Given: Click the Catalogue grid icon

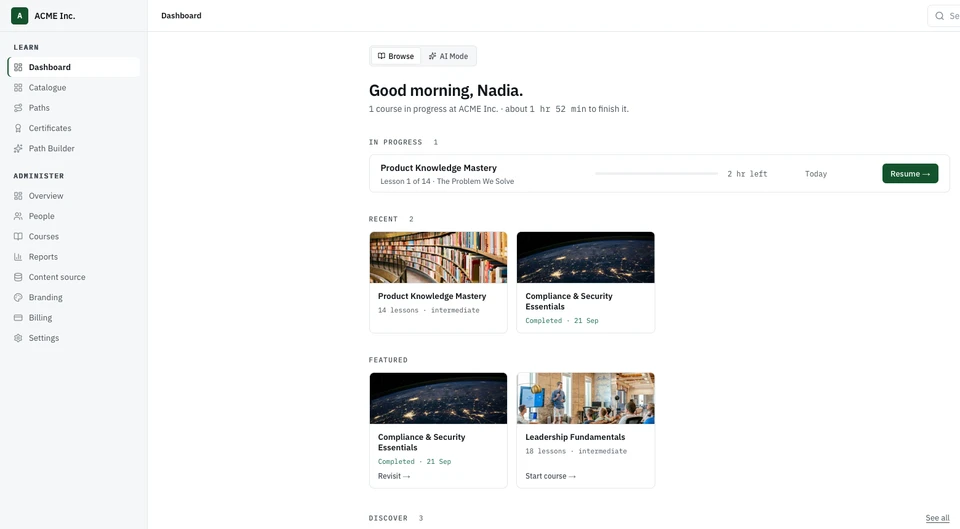Looking at the screenshot, I should pos(18,88).
